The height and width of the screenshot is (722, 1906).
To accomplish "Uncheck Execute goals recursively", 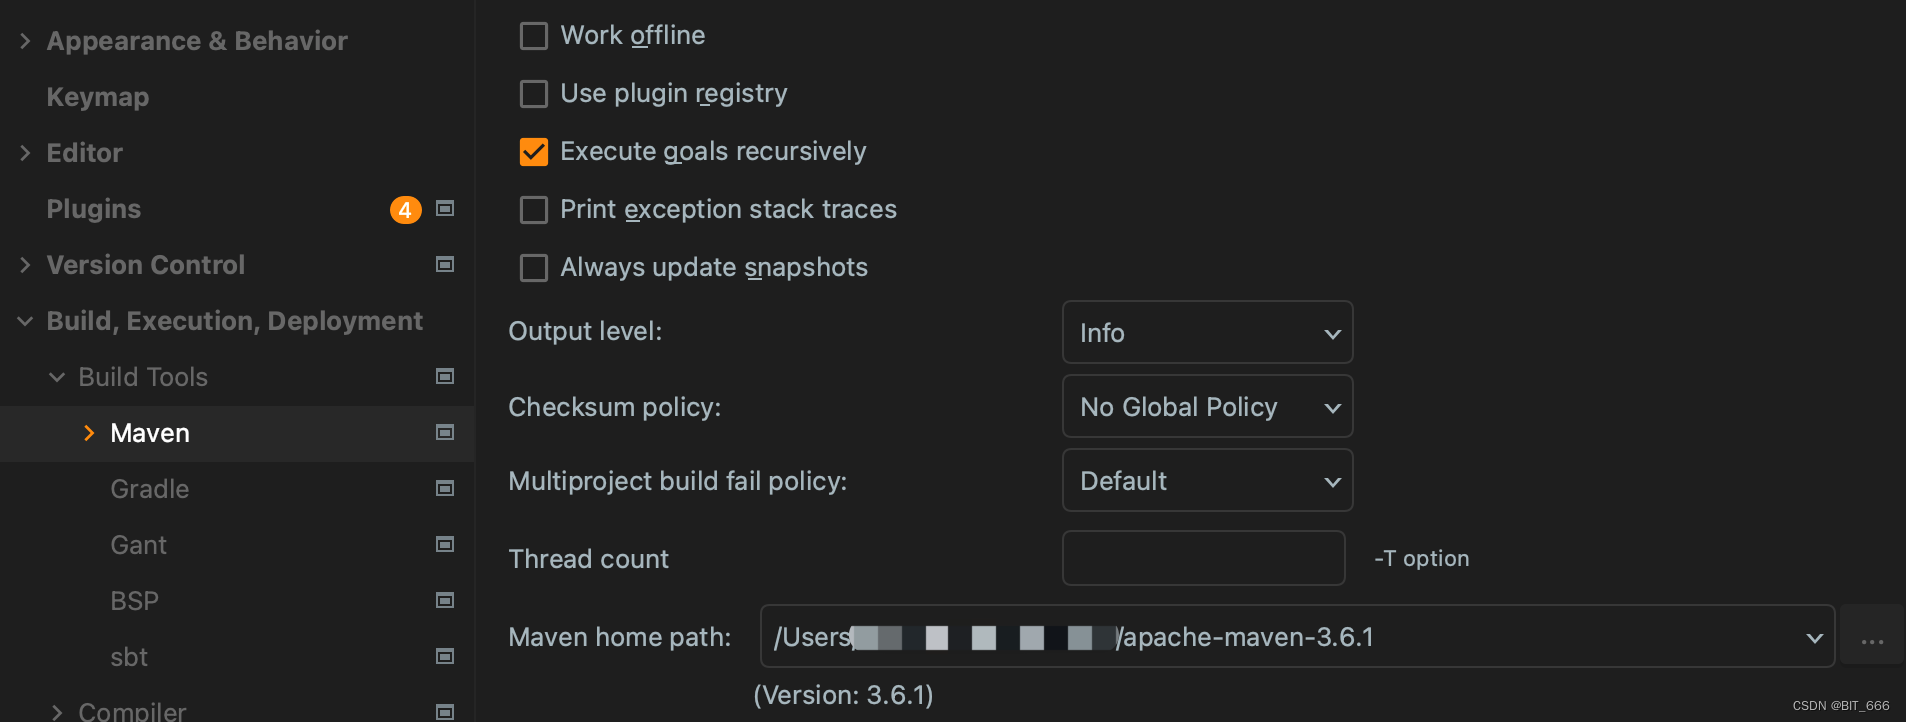I will [x=534, y=152].
